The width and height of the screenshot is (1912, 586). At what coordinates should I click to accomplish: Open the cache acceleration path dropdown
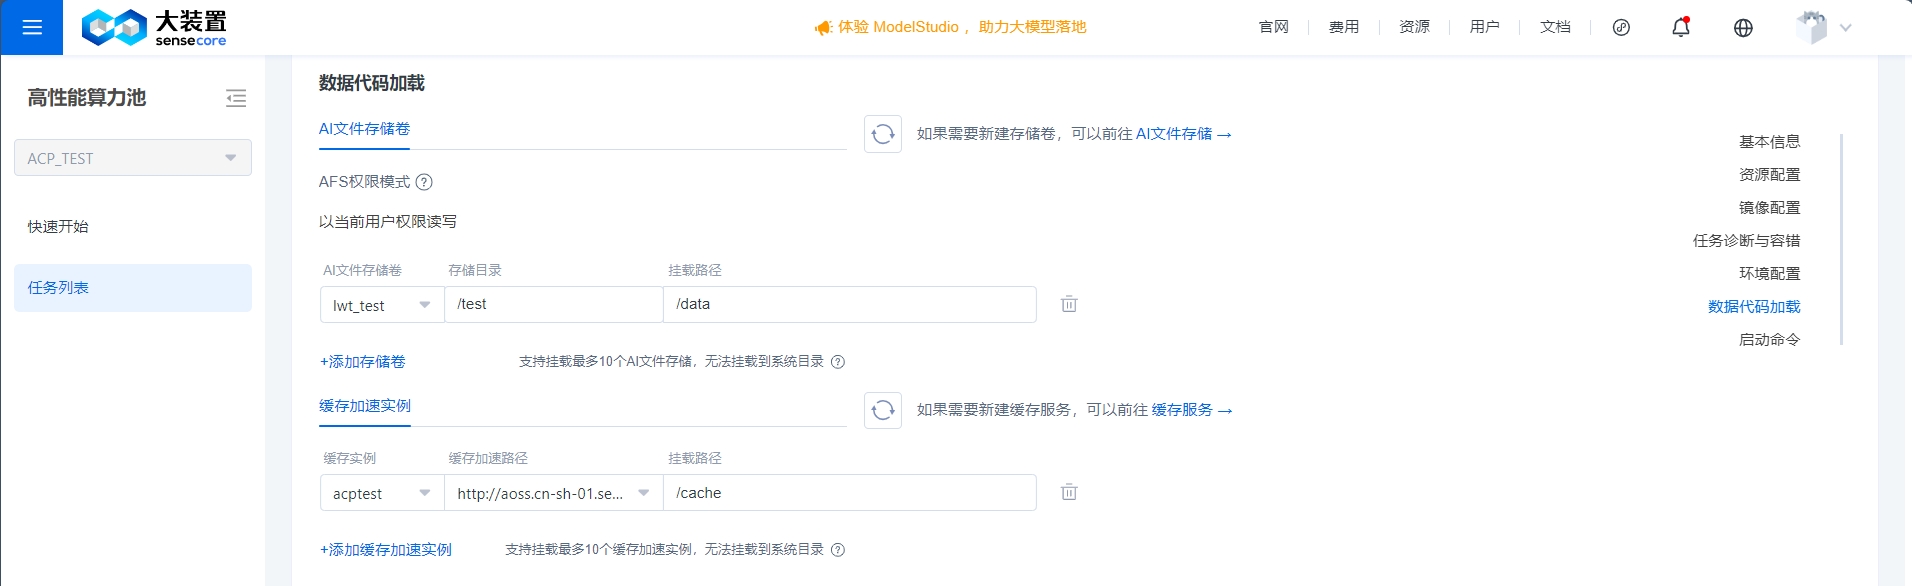pyautogui.click(x=554, y=493)
